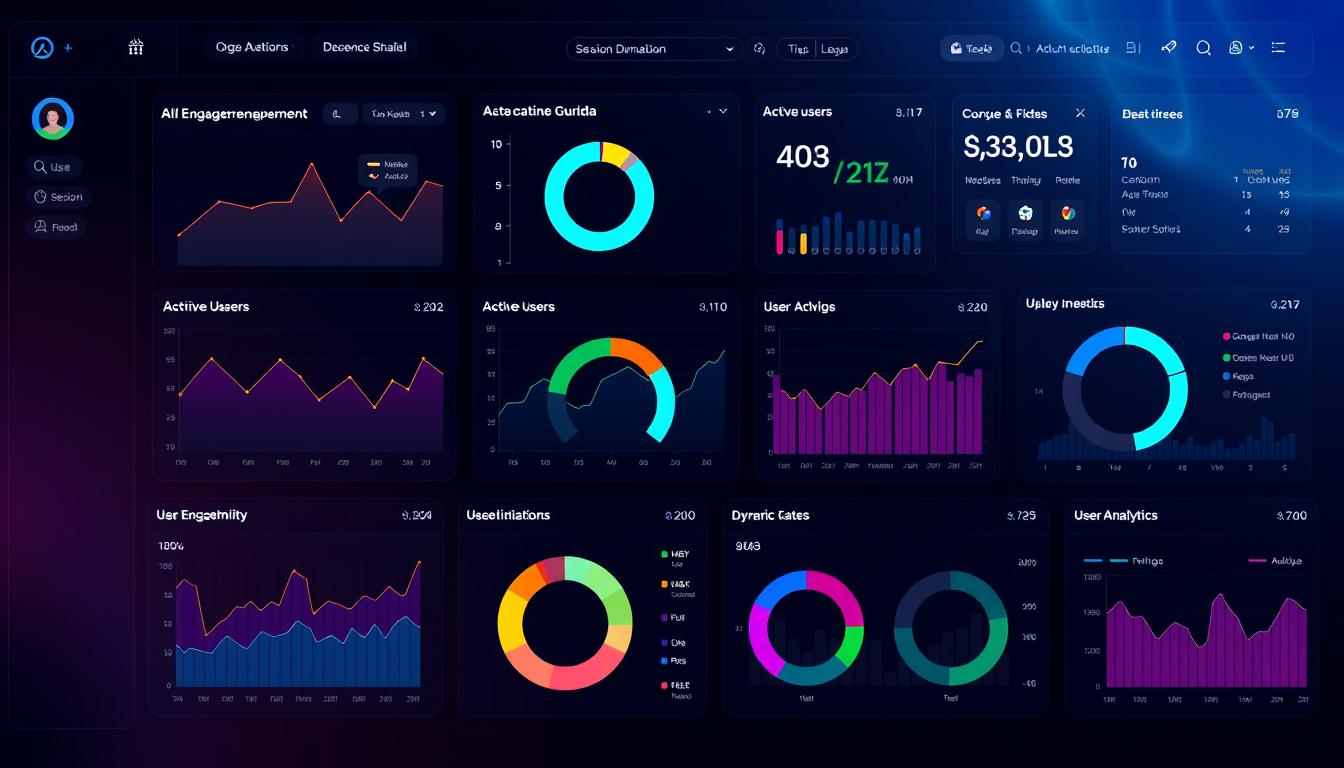Click the teal donut in Dyraric Eates

tap(950, 628)
